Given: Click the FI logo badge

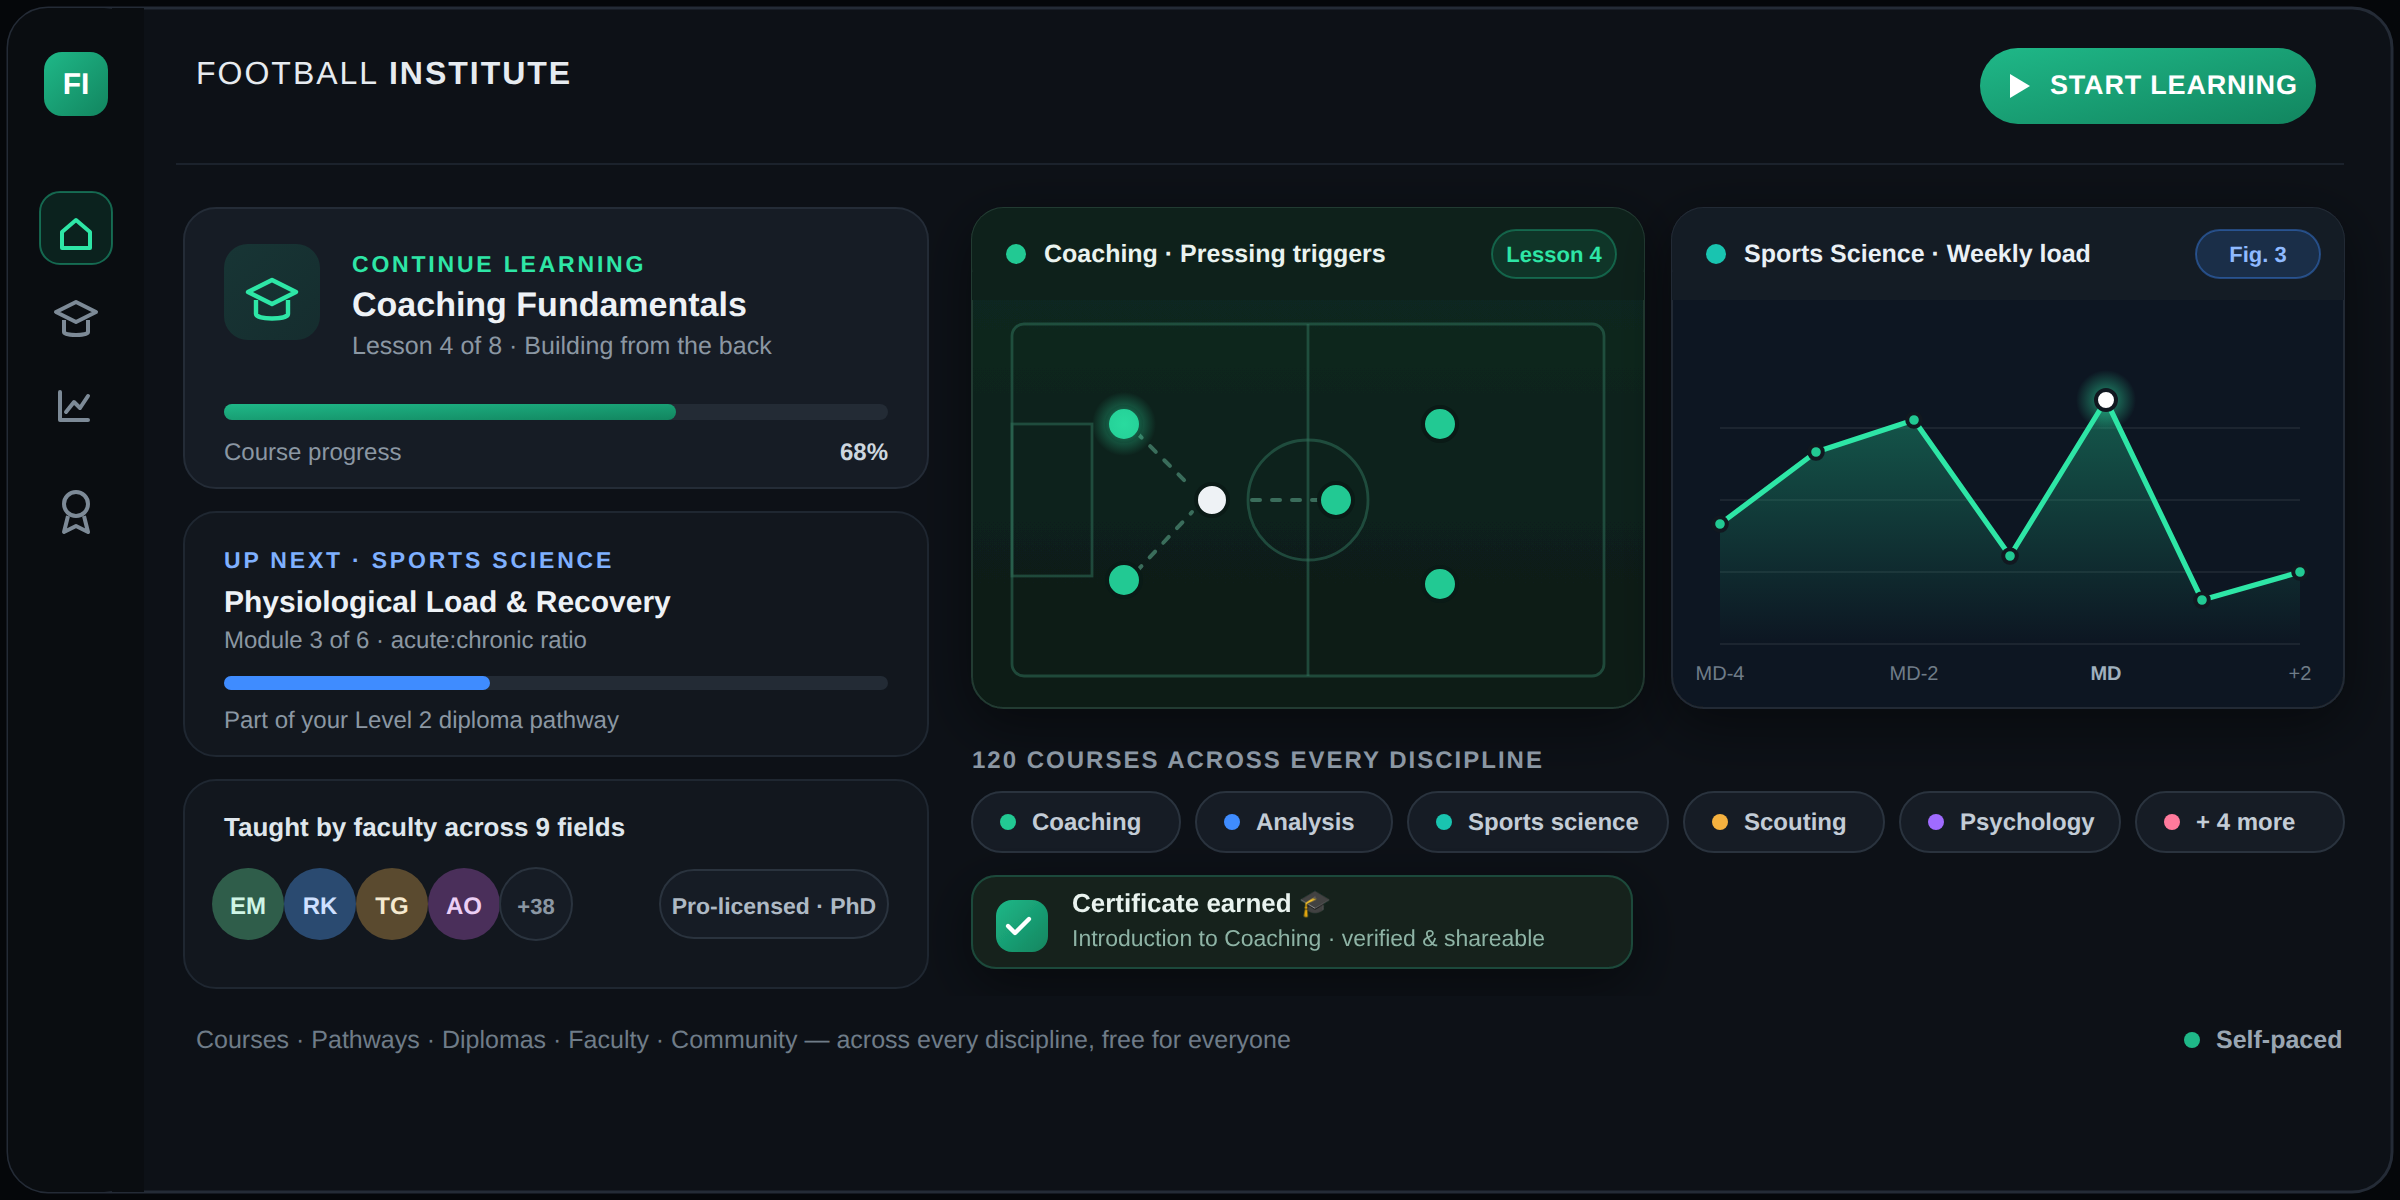Looking at the screenshot, I should click(x=76, y=84).
